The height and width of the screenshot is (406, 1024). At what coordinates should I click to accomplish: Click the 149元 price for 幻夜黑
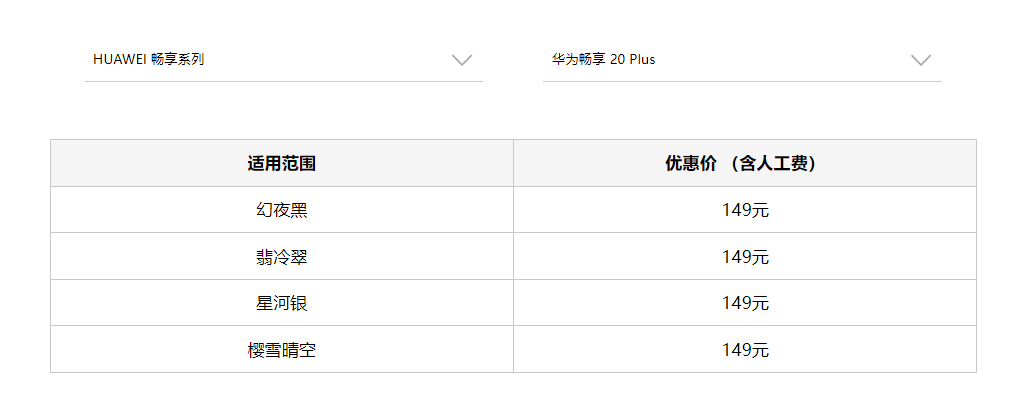[745, 210]
